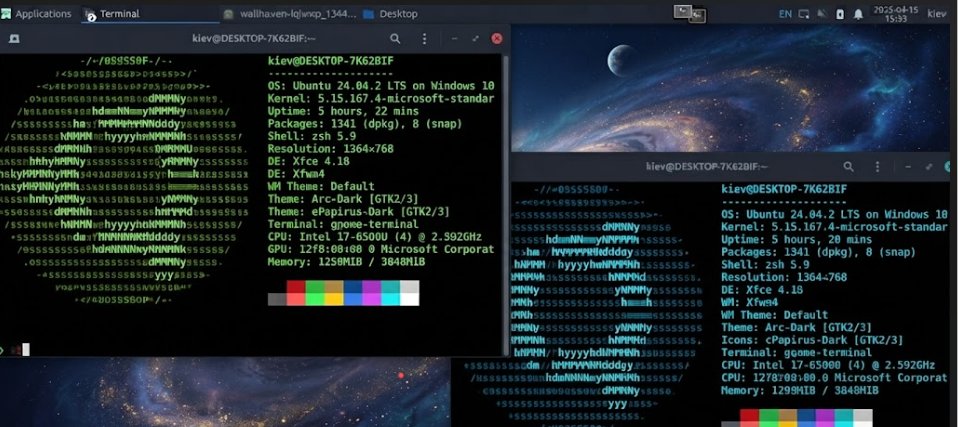Switch to the Desktop folder taskbar button
This screenshot has width=958, height=427.
pyautogui.click(x=391, y=13)
